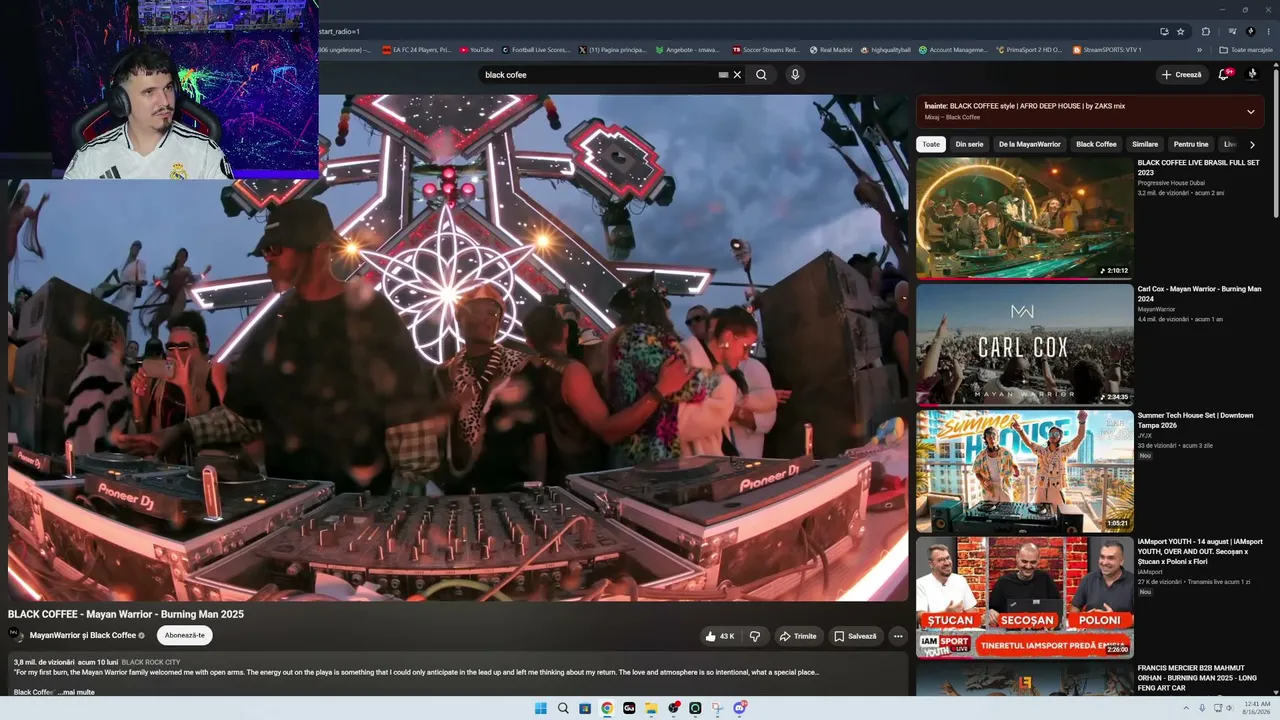Open YouTube notifications bell

coord(1223,74)
